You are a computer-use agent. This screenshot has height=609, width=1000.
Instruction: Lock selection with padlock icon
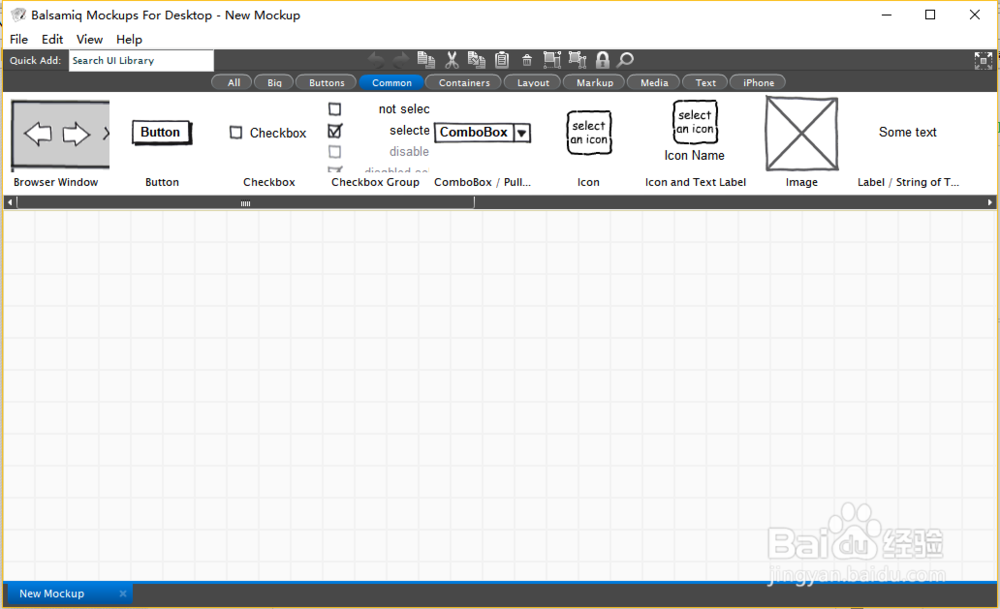click(x=602, y=60)
